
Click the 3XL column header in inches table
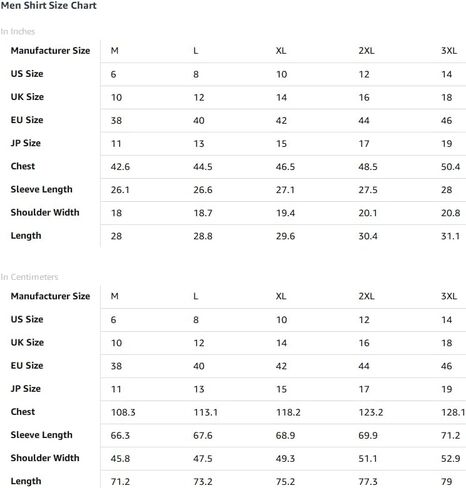tap(449, 51)
